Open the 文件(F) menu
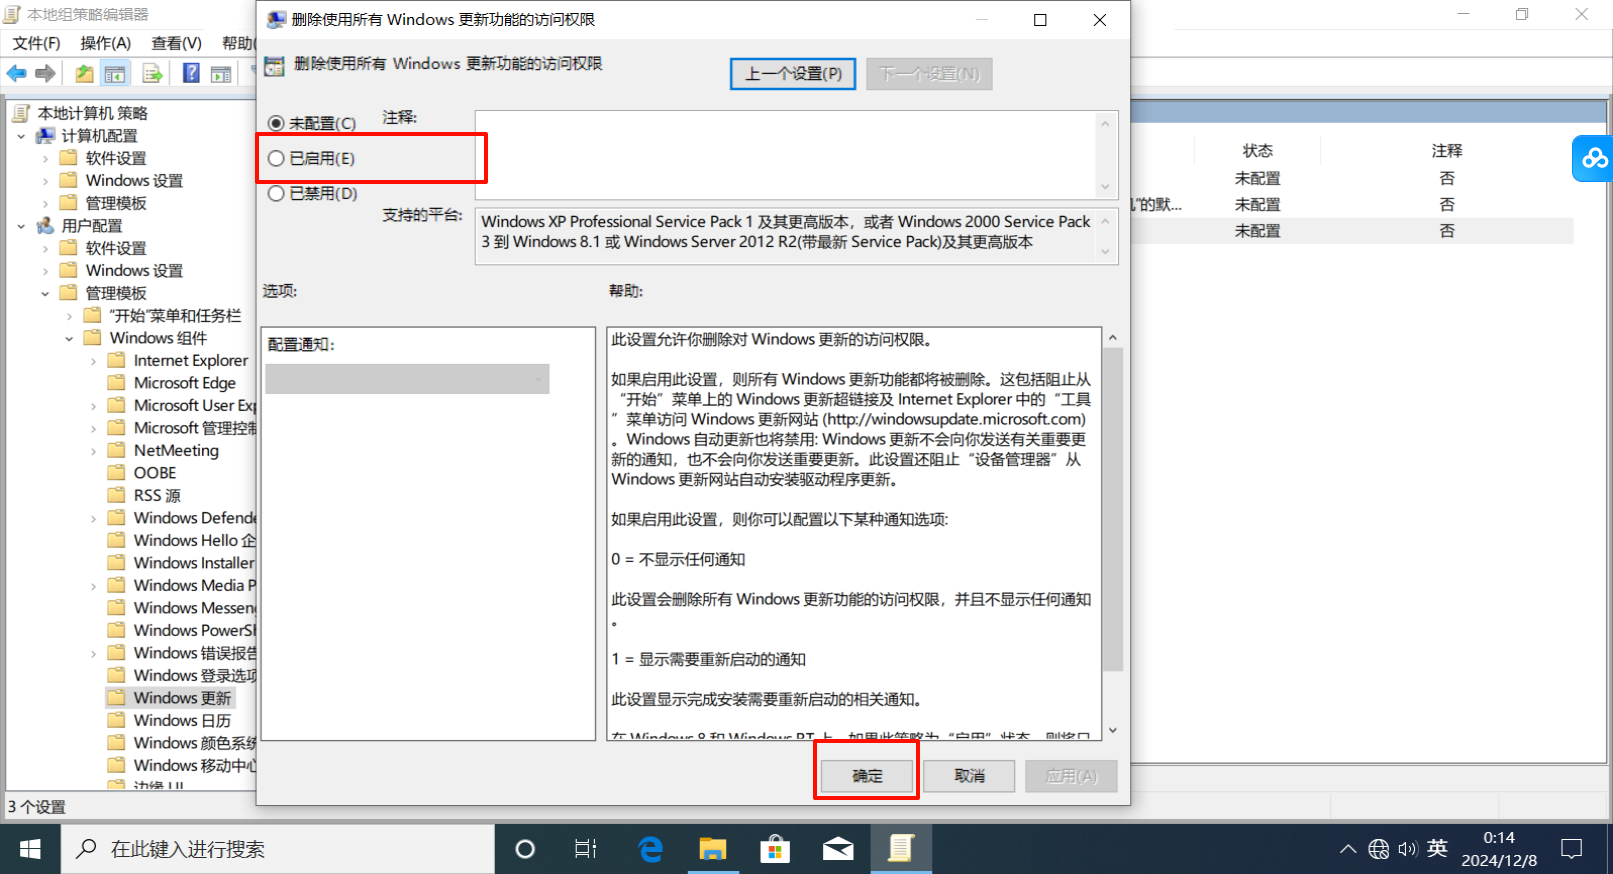Viewport: 1613px width, 874px height. (x=36, y=43)
